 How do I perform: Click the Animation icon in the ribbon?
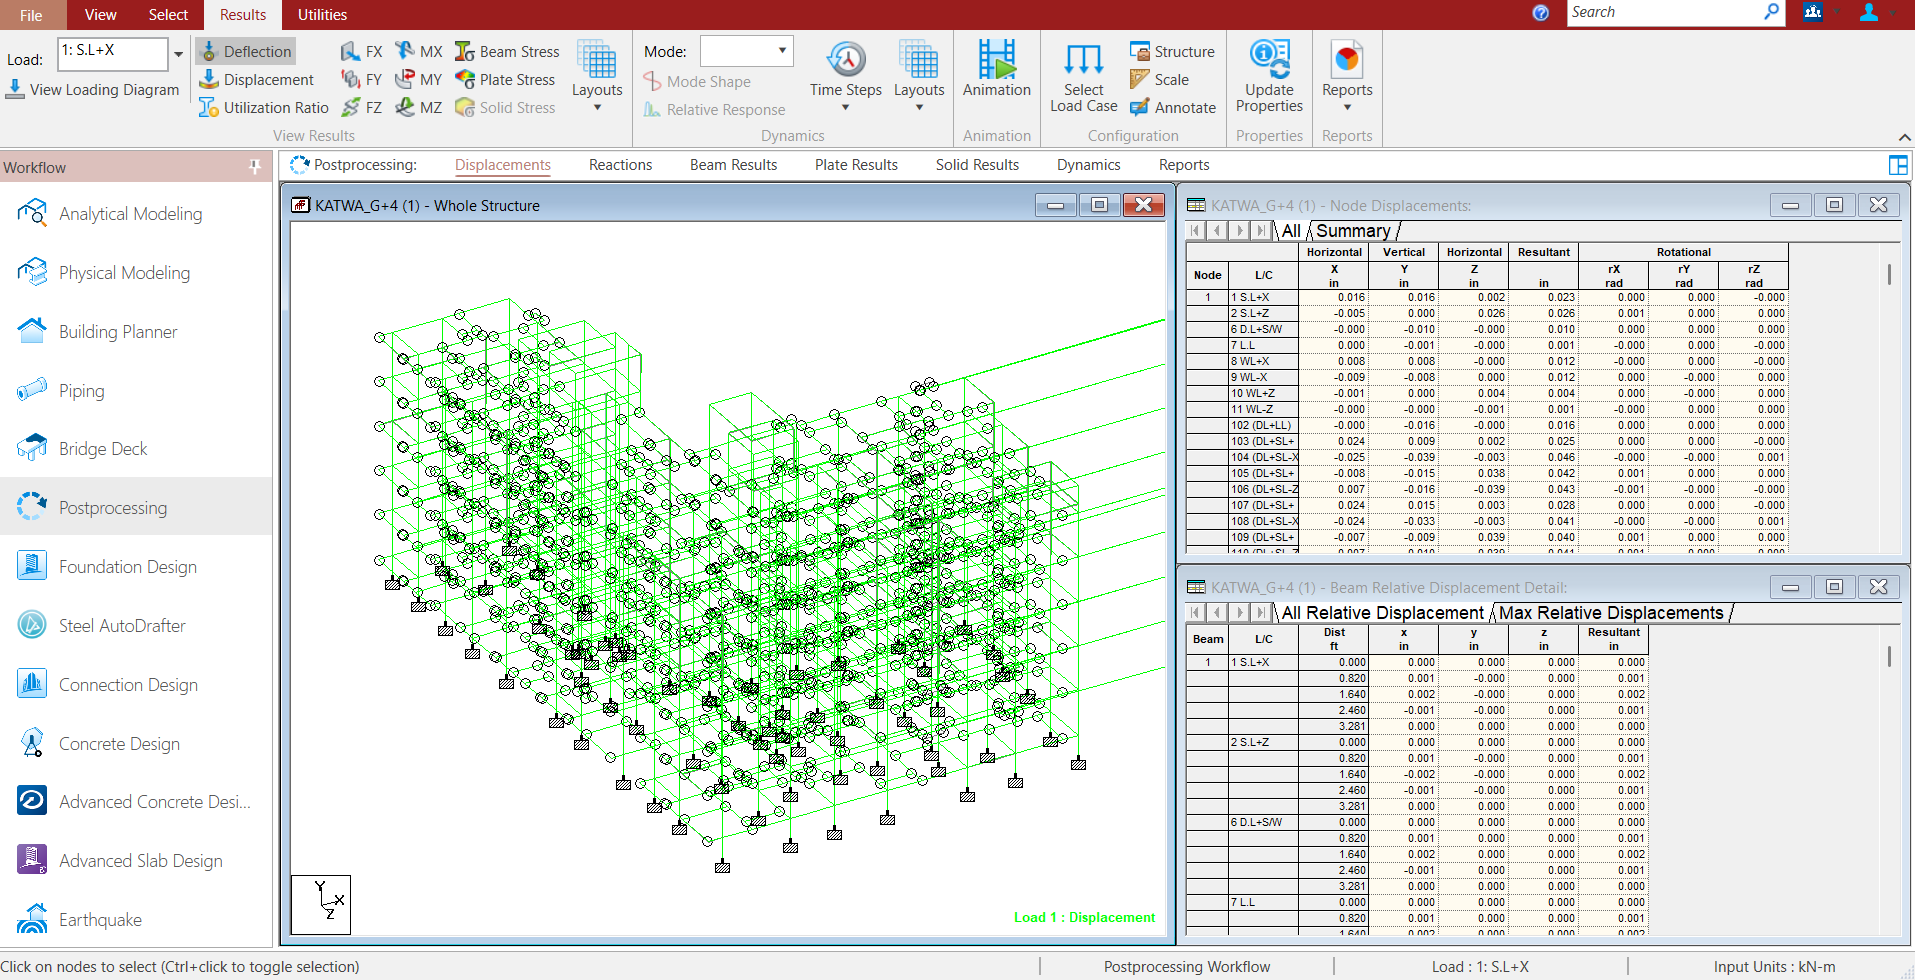point(996,60)
